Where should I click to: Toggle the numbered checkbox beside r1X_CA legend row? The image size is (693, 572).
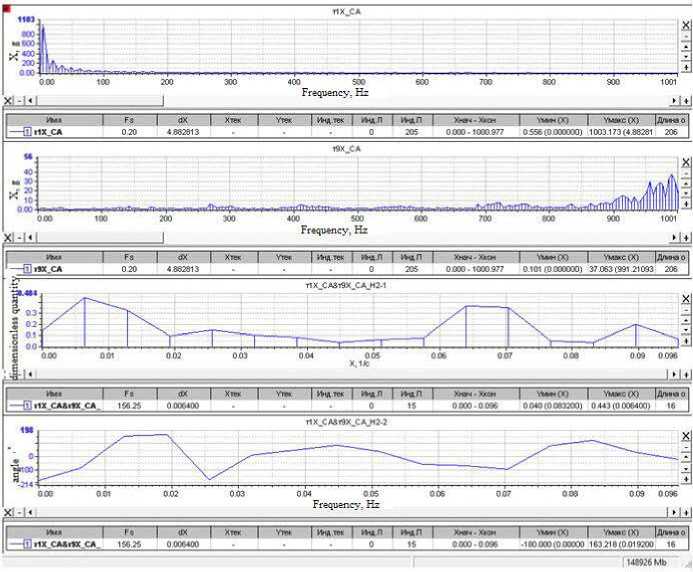coord(27,132)
